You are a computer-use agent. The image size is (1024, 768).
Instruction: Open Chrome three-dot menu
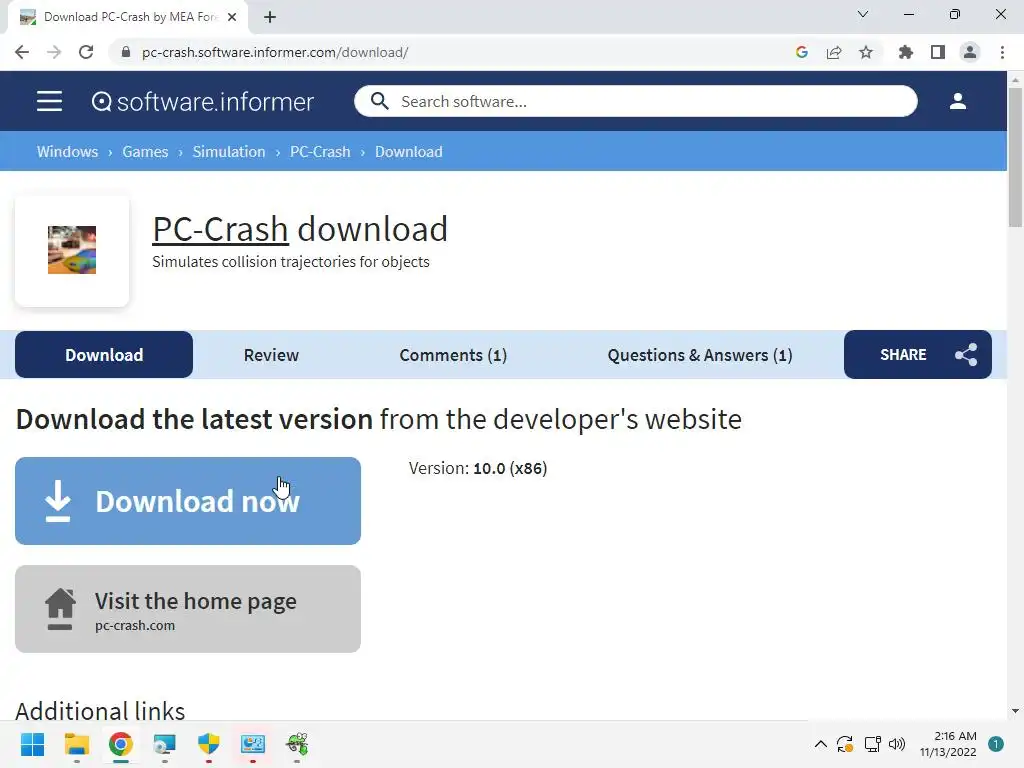[x=1002, y=52]
